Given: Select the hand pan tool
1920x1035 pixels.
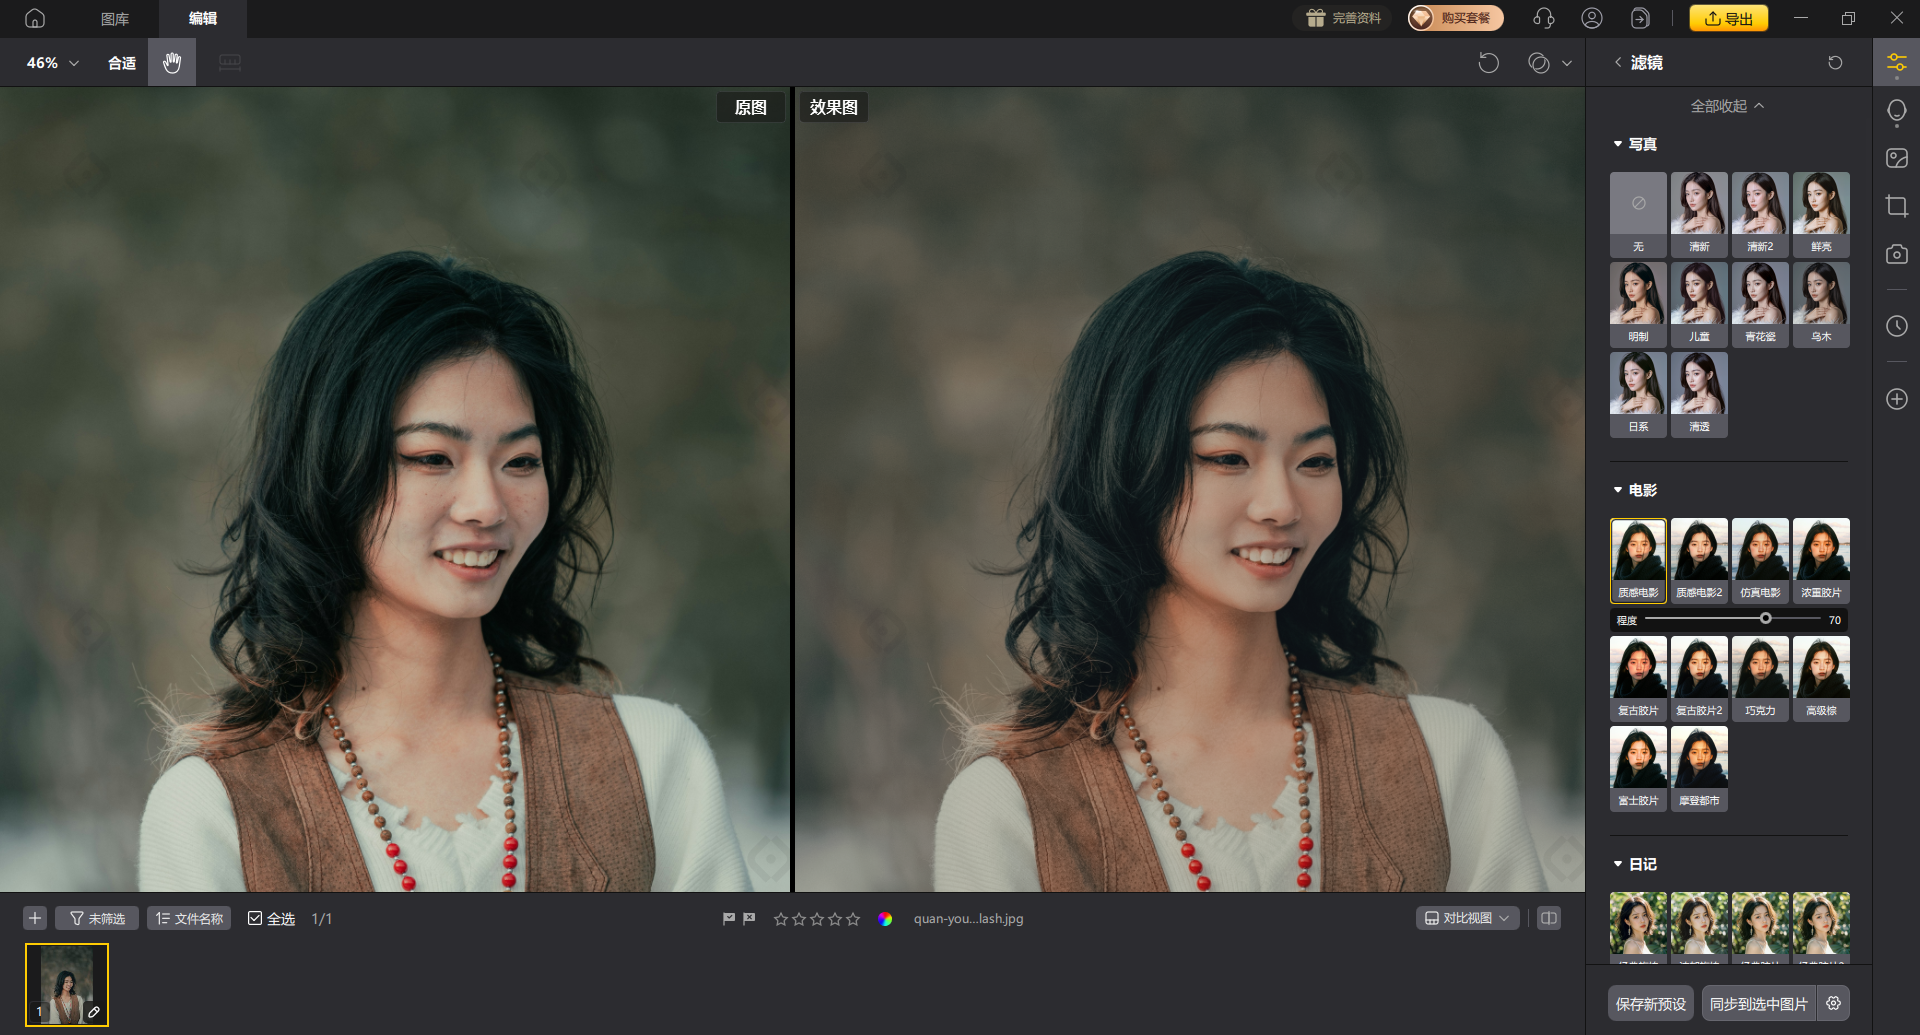Looking at the screenshot, I should coord(172,63).
